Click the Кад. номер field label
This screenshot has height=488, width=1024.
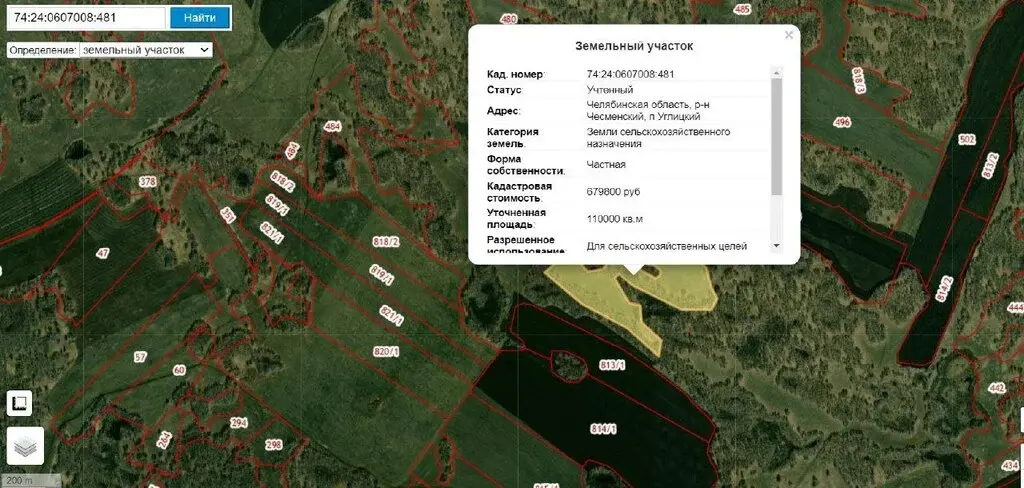[515, 74]
